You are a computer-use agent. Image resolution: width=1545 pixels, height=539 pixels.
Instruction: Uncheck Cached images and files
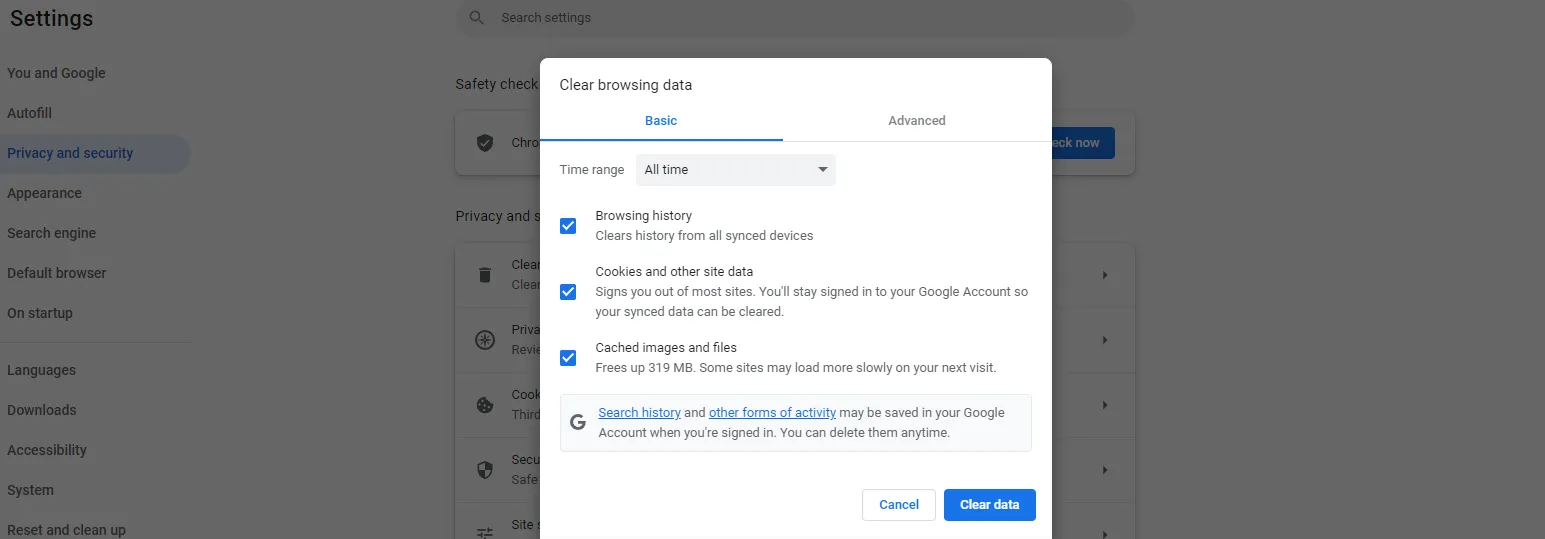[568, 358]
